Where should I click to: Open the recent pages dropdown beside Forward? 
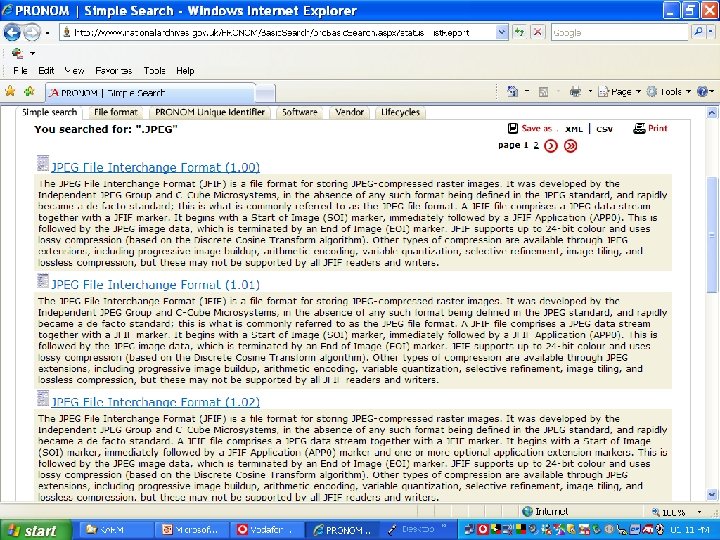(x=47, y=33)
